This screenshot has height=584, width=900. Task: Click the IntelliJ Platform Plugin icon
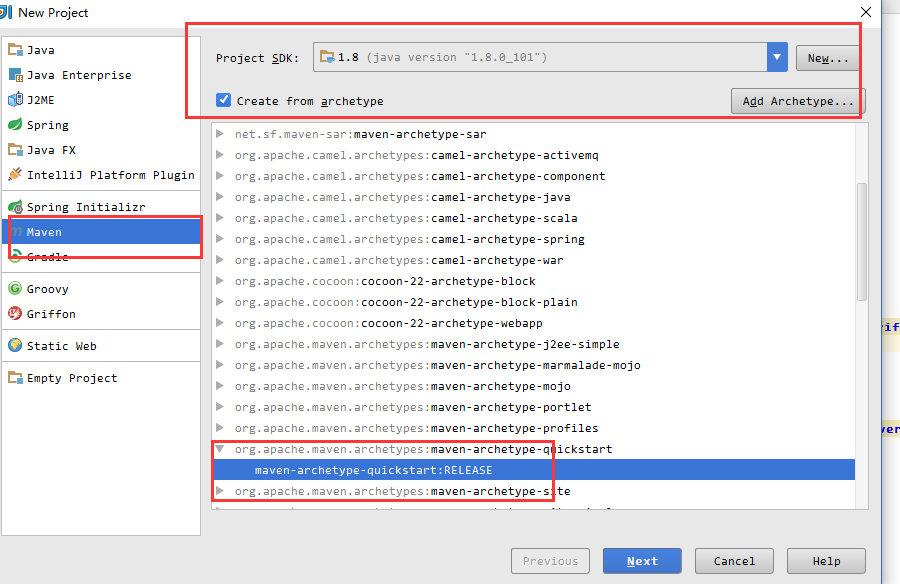(x=15, y=175)
